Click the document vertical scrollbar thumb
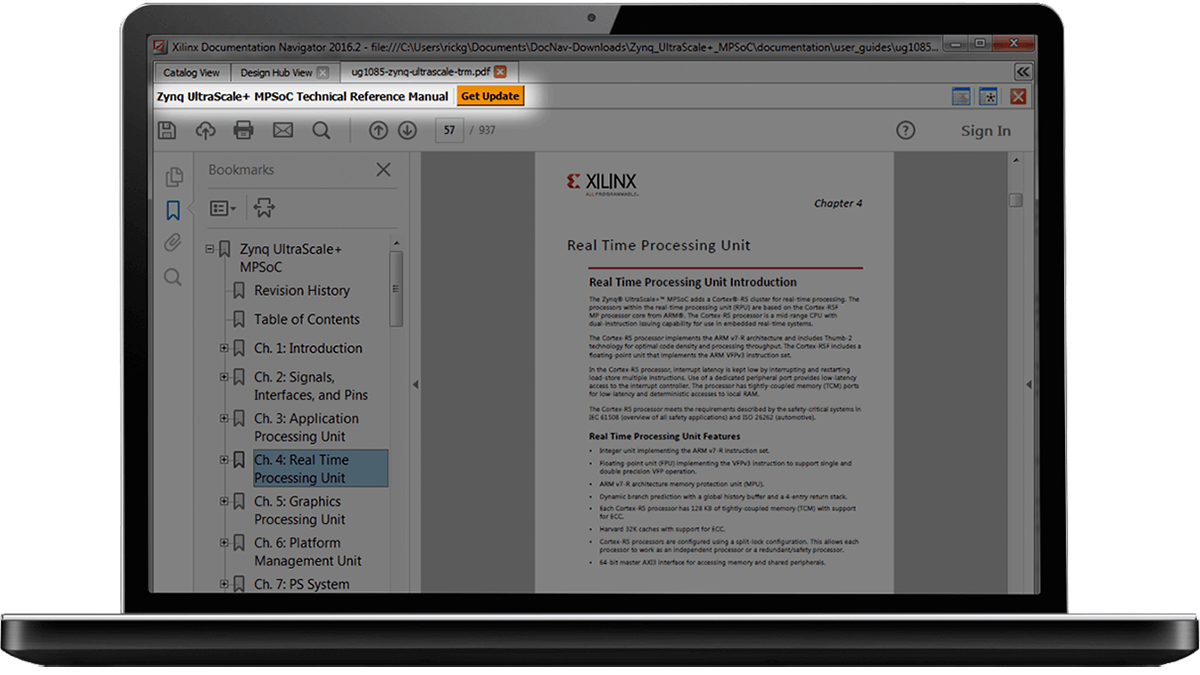This screenshot has height=675, width=1200. 1015,200
